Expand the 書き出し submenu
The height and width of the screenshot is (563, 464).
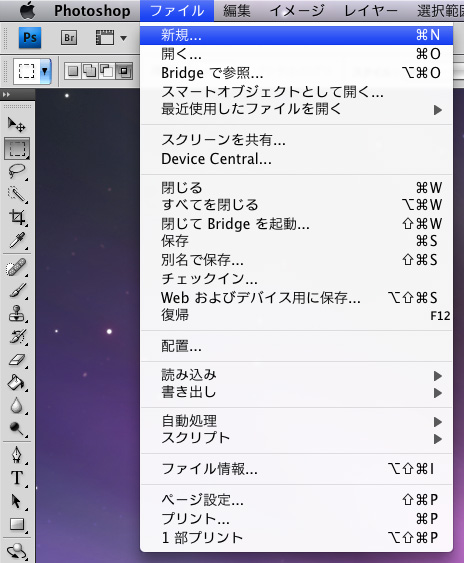pos(296,392)
